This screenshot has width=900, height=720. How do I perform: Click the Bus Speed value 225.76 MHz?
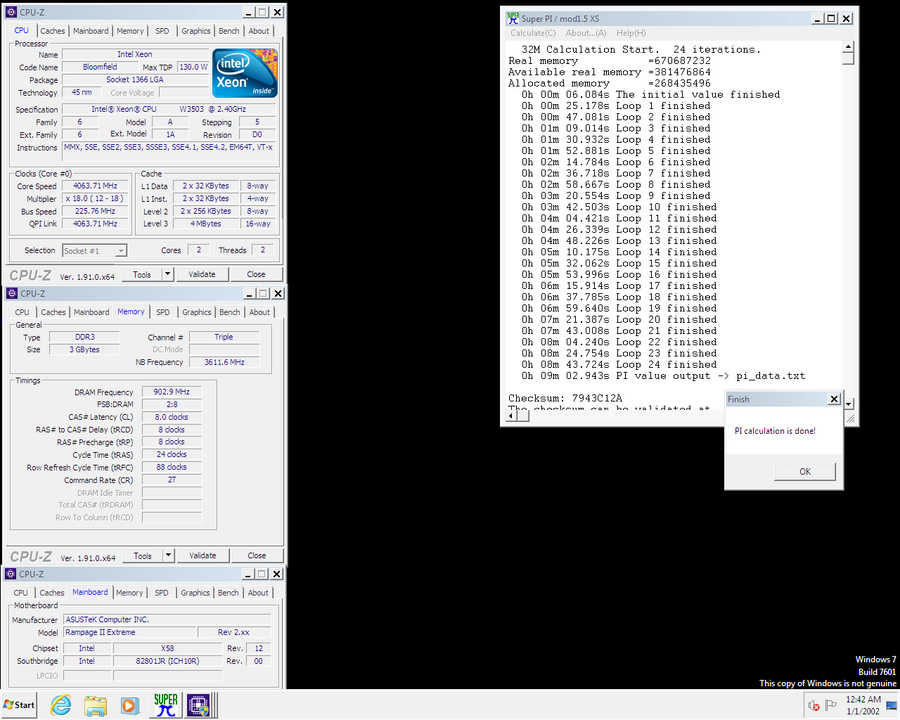(x=95, y=211)
